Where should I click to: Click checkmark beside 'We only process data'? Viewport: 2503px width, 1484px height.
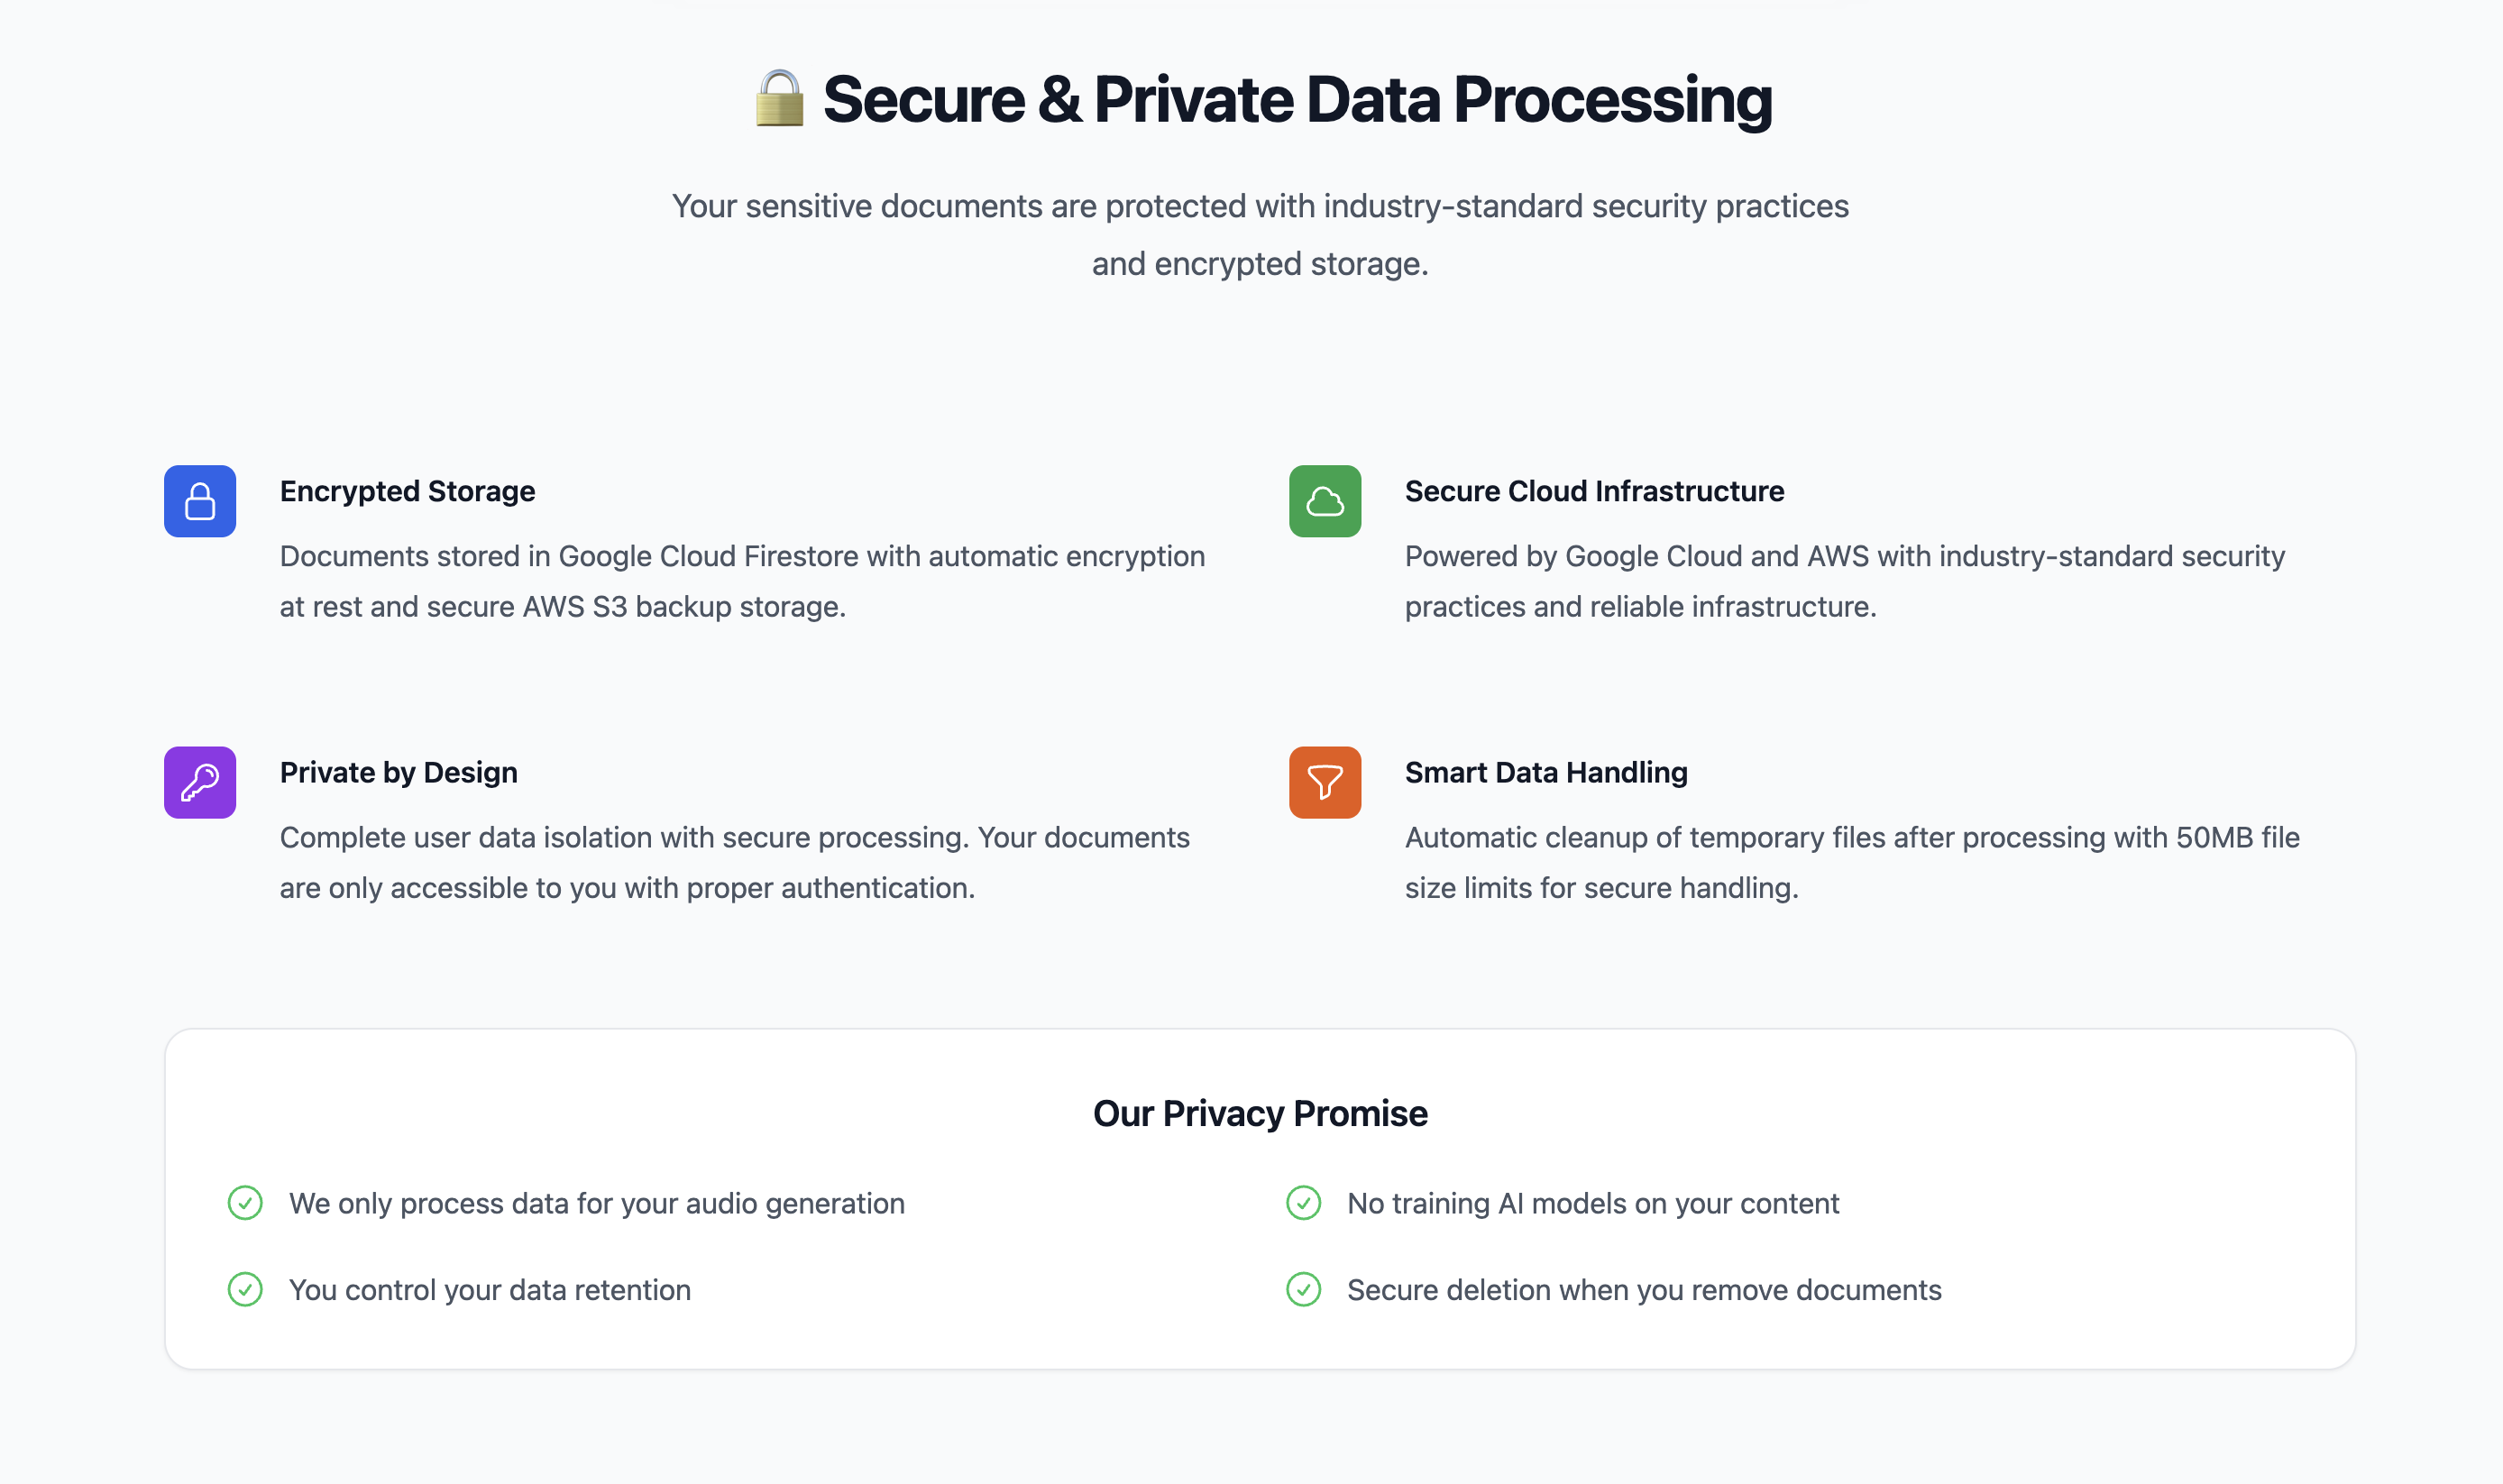(245, 1203)
